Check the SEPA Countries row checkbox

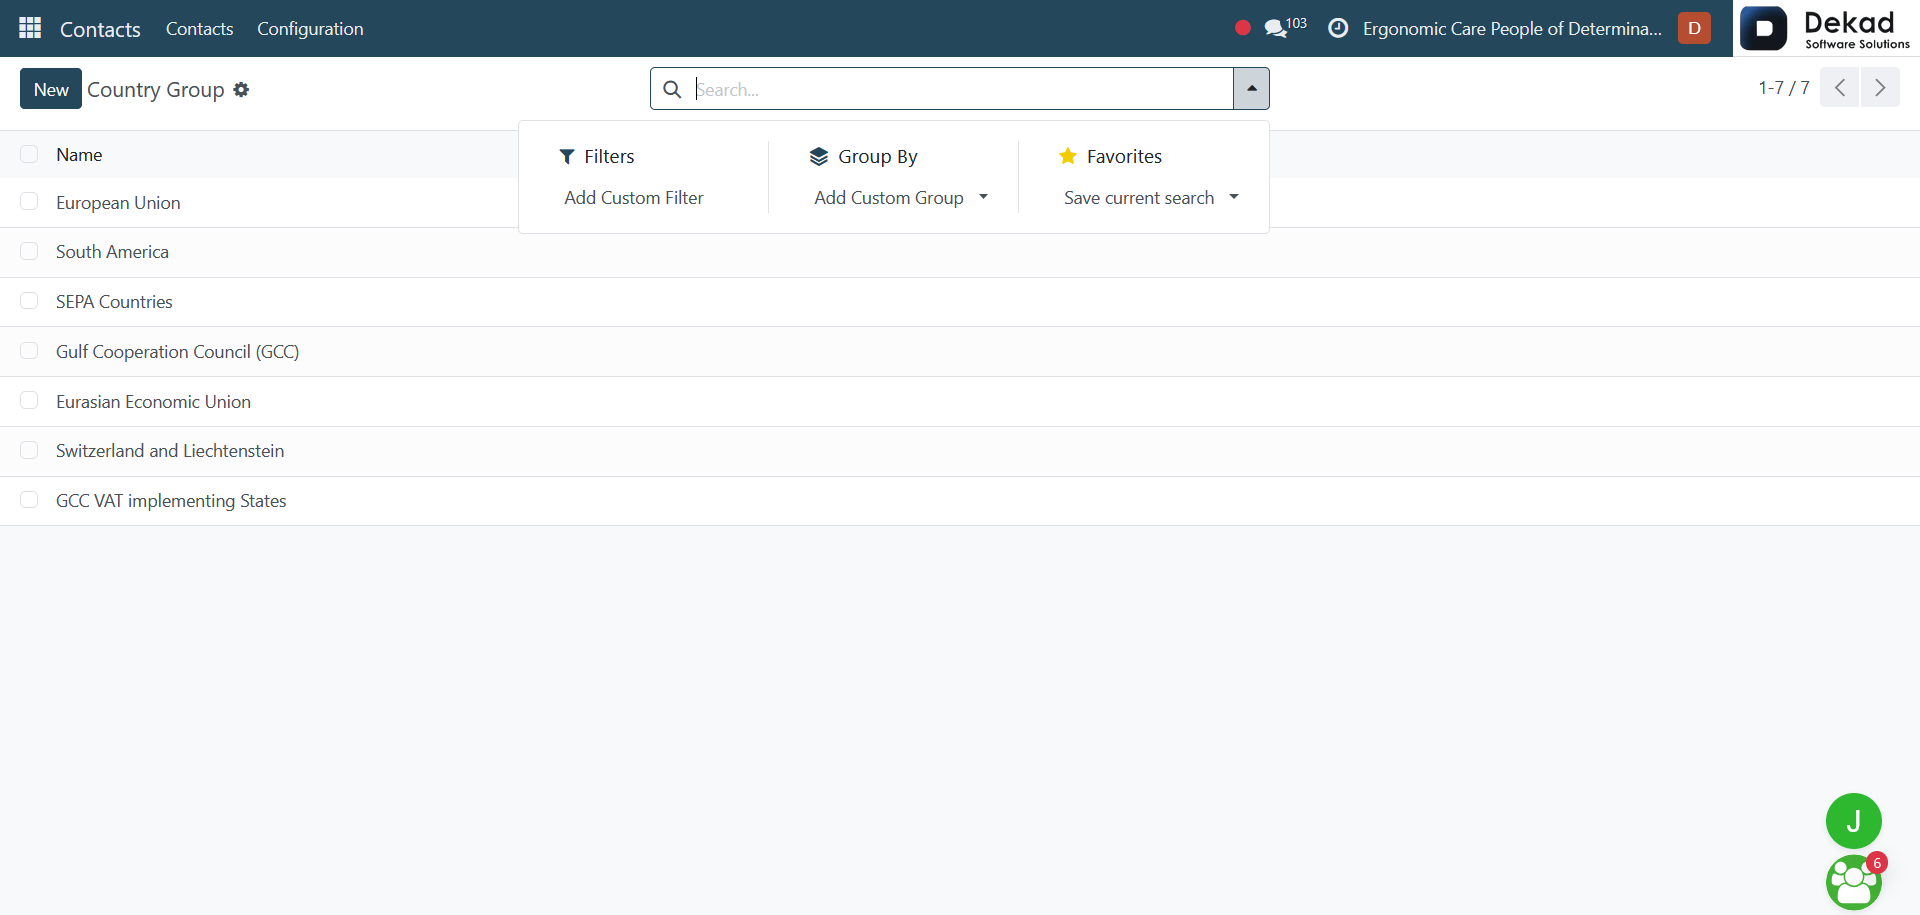pos(29,301)
